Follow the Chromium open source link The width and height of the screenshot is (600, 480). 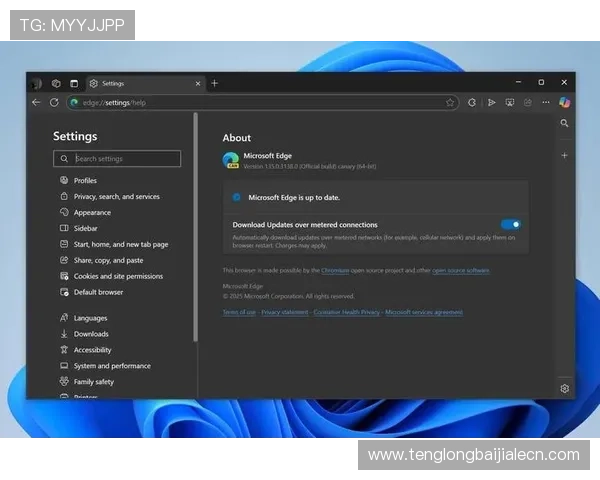(x=336, y=270)
